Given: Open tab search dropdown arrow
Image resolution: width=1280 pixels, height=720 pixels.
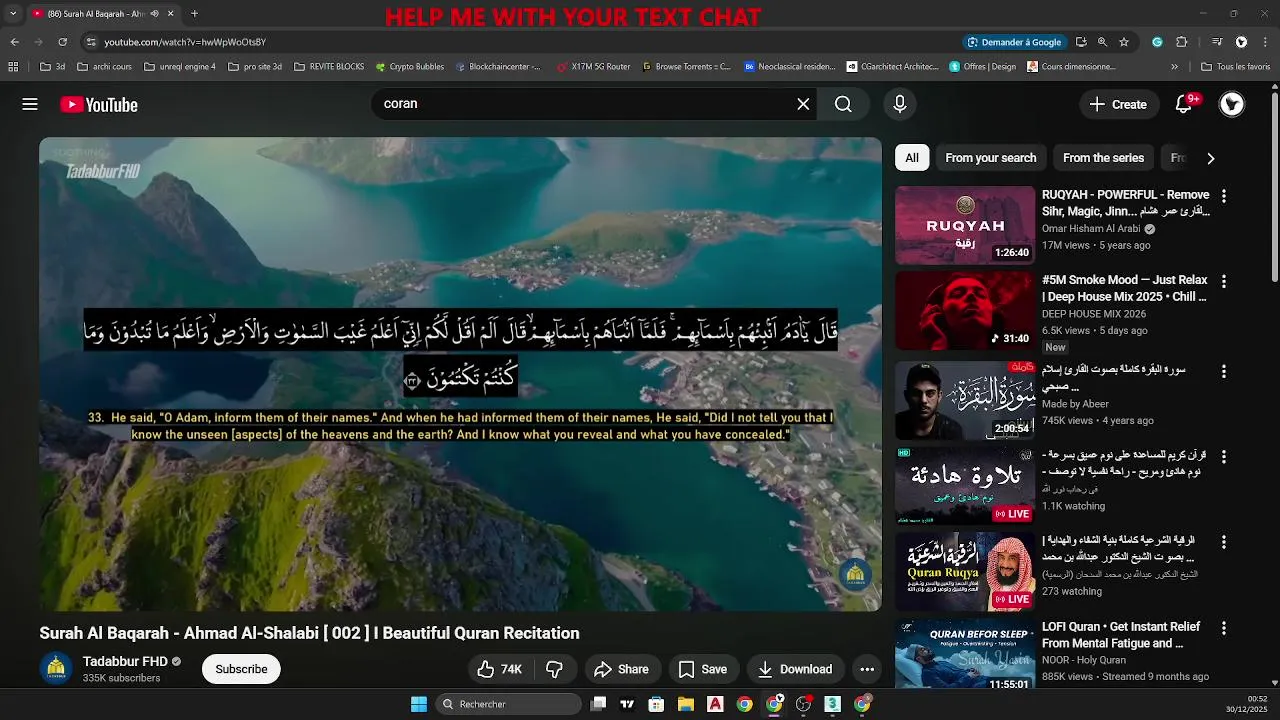Looking at the screenshot, I should click(x=13, y=14).
